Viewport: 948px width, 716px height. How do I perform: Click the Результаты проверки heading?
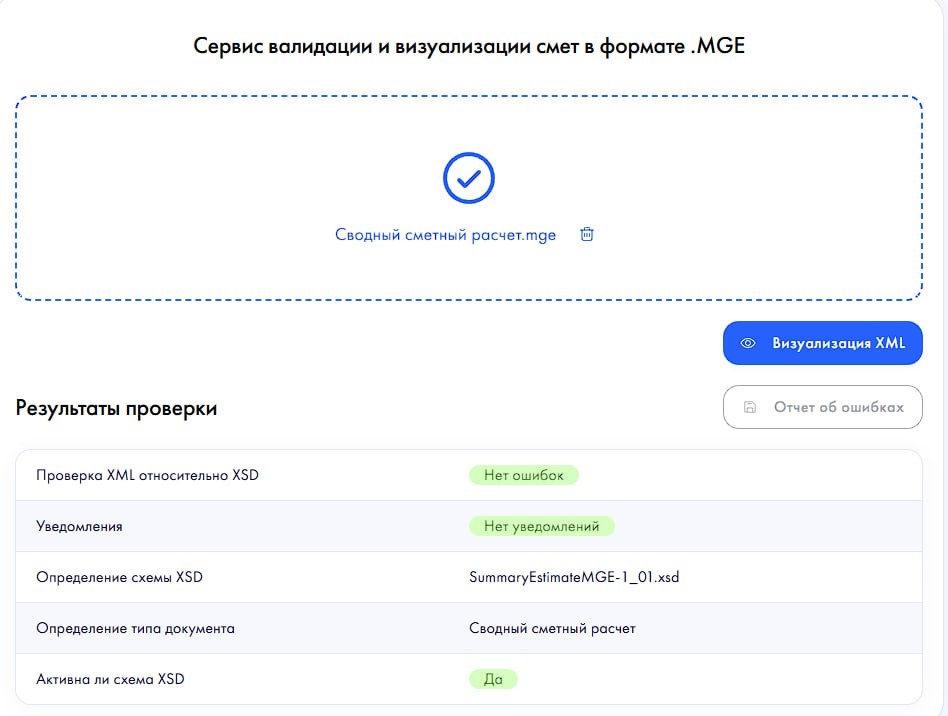click(116, 408)
